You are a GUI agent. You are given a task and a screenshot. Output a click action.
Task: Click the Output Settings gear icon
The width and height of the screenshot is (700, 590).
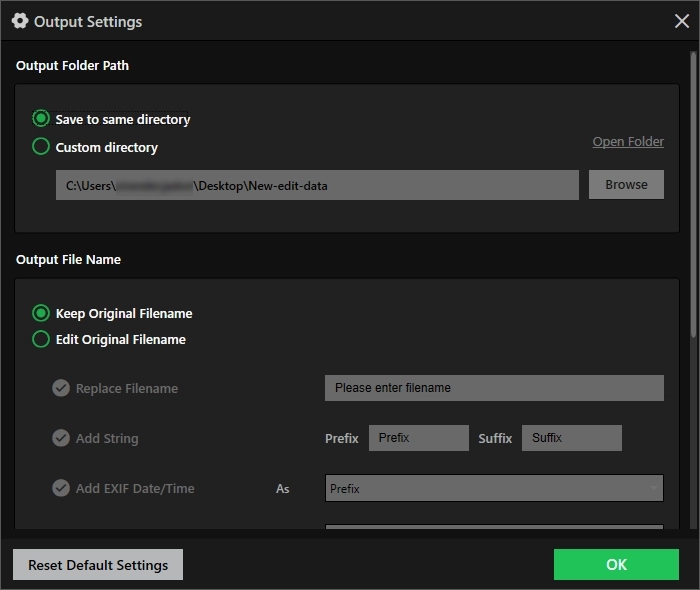(20, 21)
